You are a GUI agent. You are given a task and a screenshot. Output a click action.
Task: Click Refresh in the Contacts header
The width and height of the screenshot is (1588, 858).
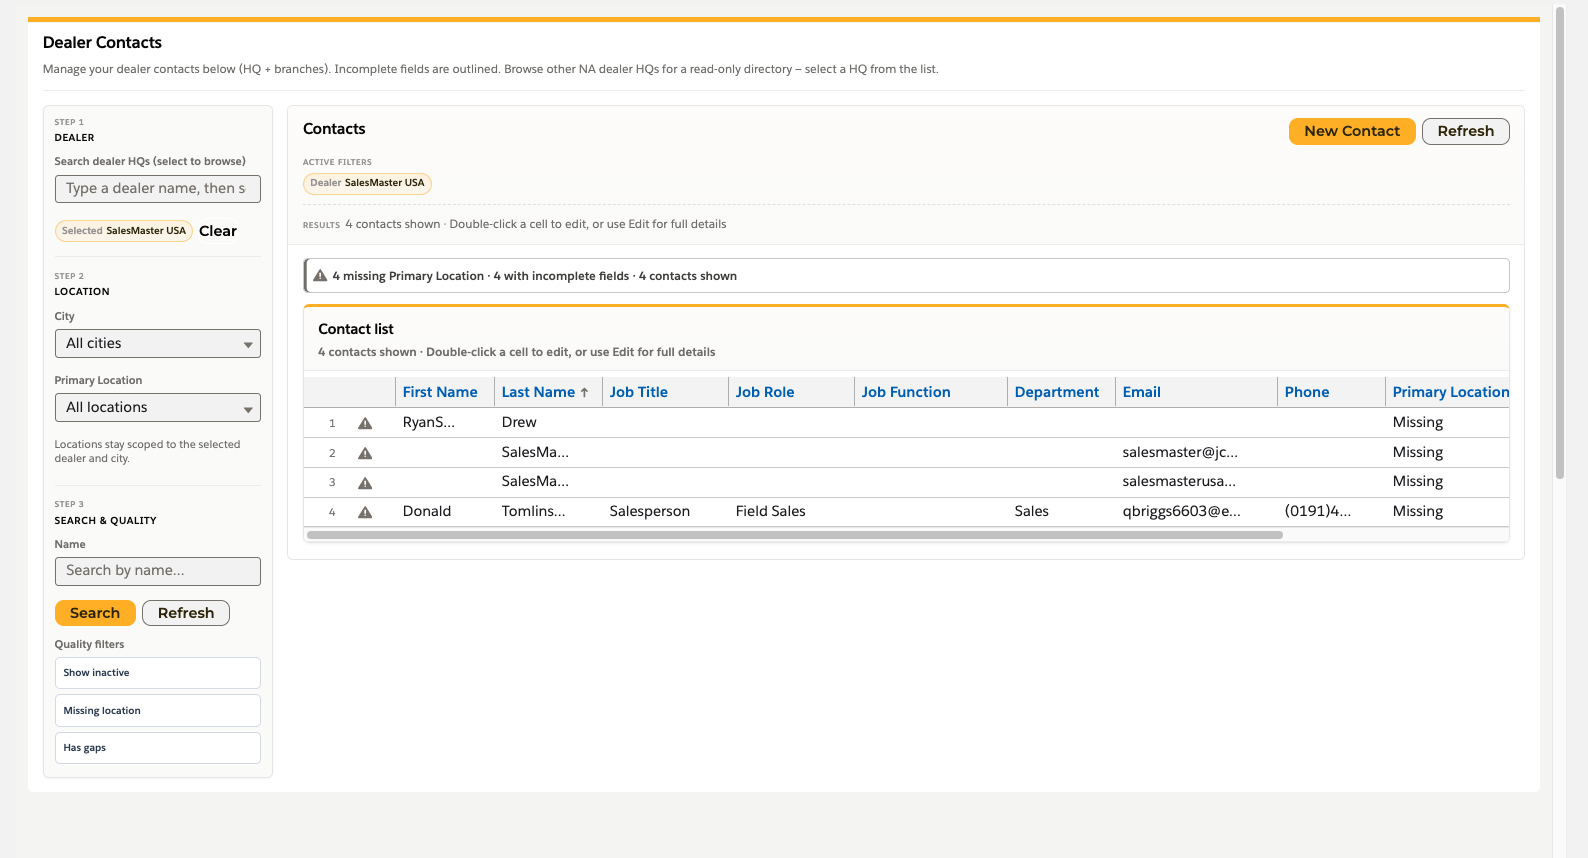[x=1466, y=131]
